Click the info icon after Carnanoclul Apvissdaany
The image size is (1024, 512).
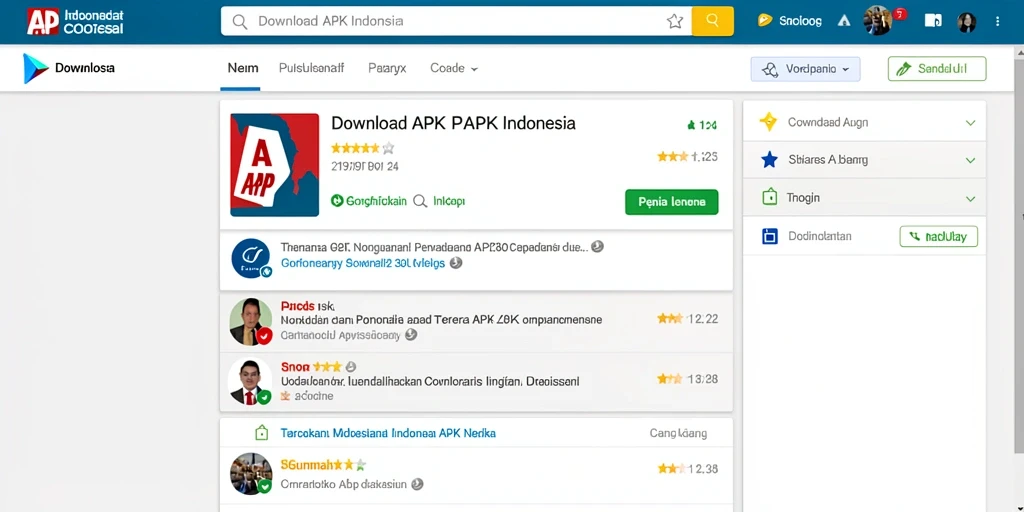click(x=411, y=335)
